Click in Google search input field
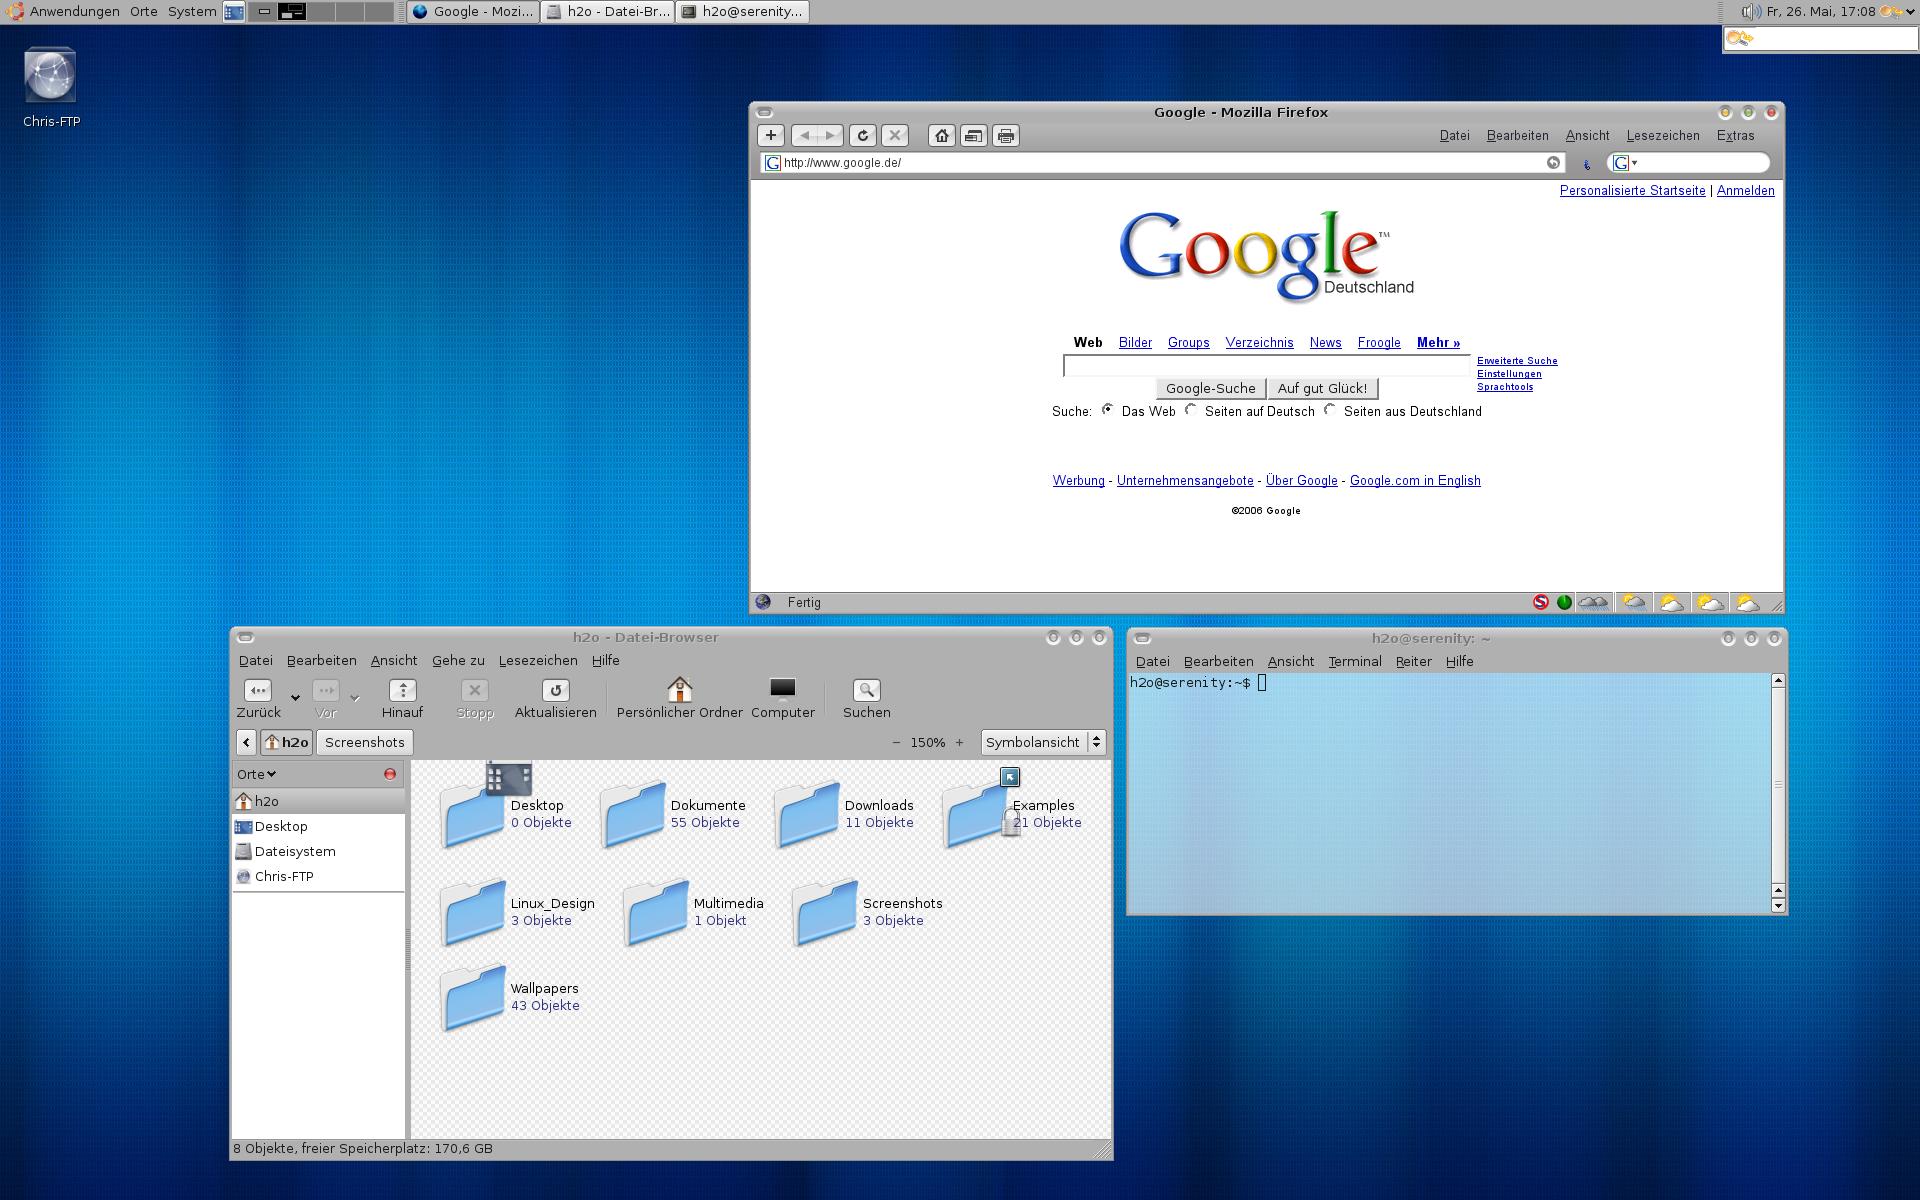The image size is (1920, 1200). [1267, 366]
